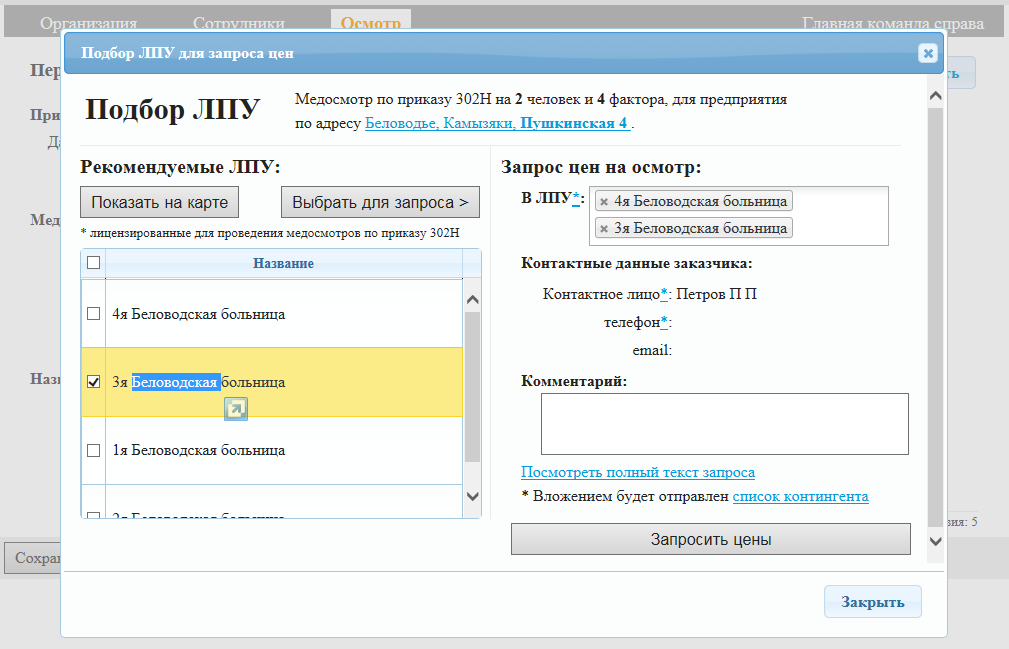
Task: Sort list by Название column header
Action: pyautogui.click(x=283, y=263)
